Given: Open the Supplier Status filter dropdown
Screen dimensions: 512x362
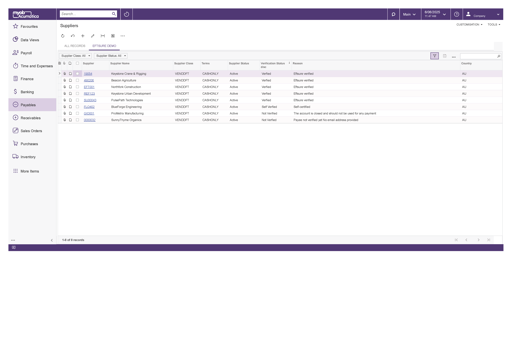Looking at the screenshot, I should (111, 56).
